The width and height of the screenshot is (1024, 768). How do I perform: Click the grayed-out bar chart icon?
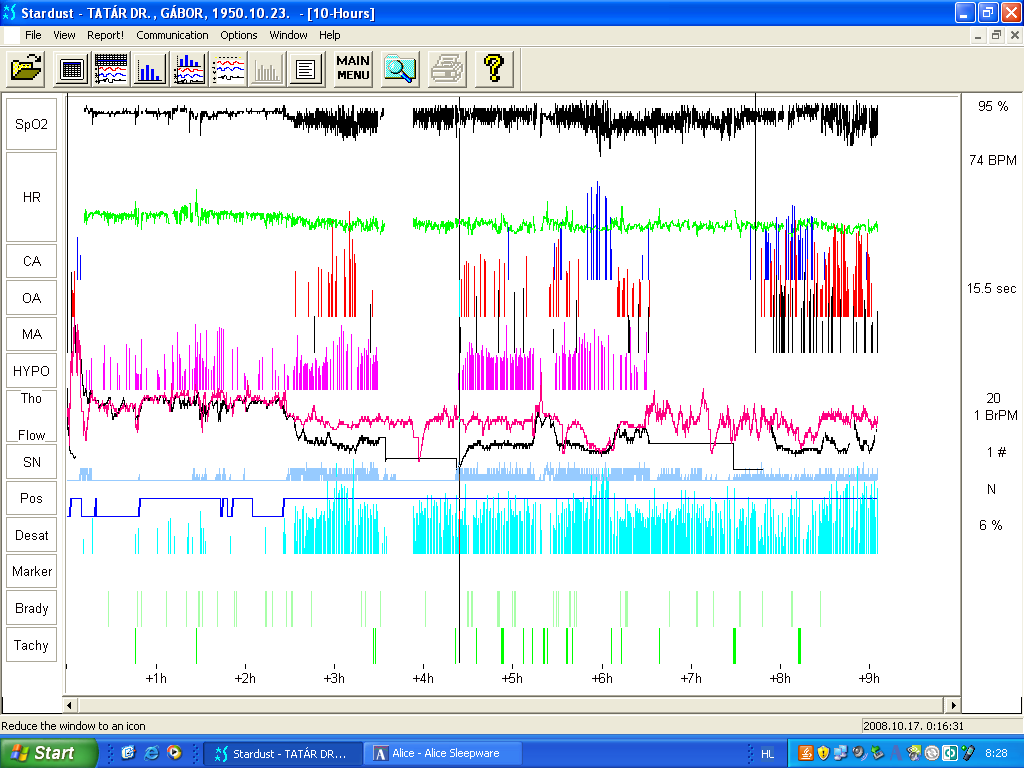[x=267, y=68]
